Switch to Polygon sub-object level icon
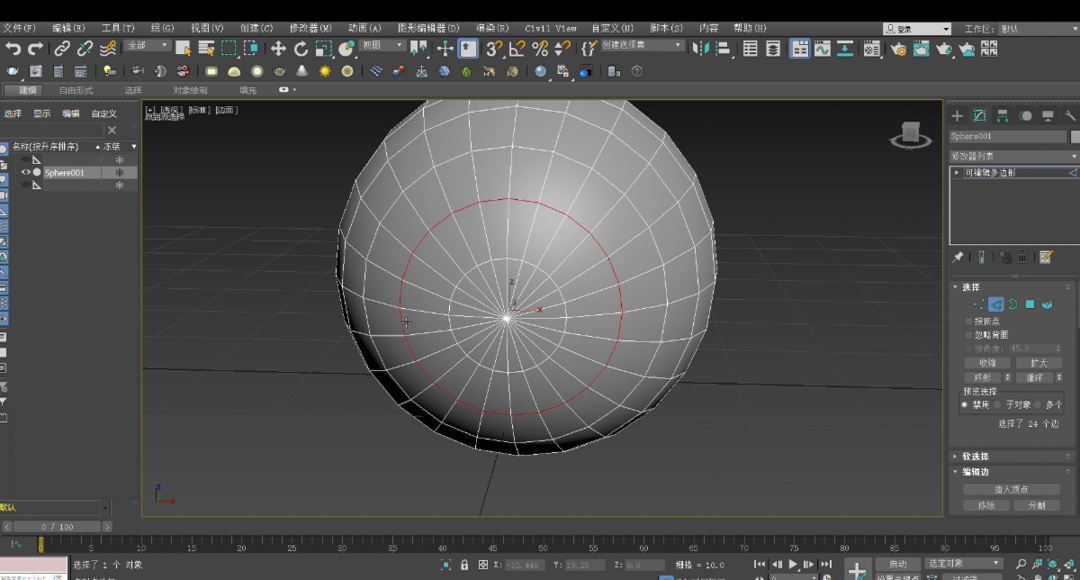The image size is (1080, 580). click(1029, 304)
